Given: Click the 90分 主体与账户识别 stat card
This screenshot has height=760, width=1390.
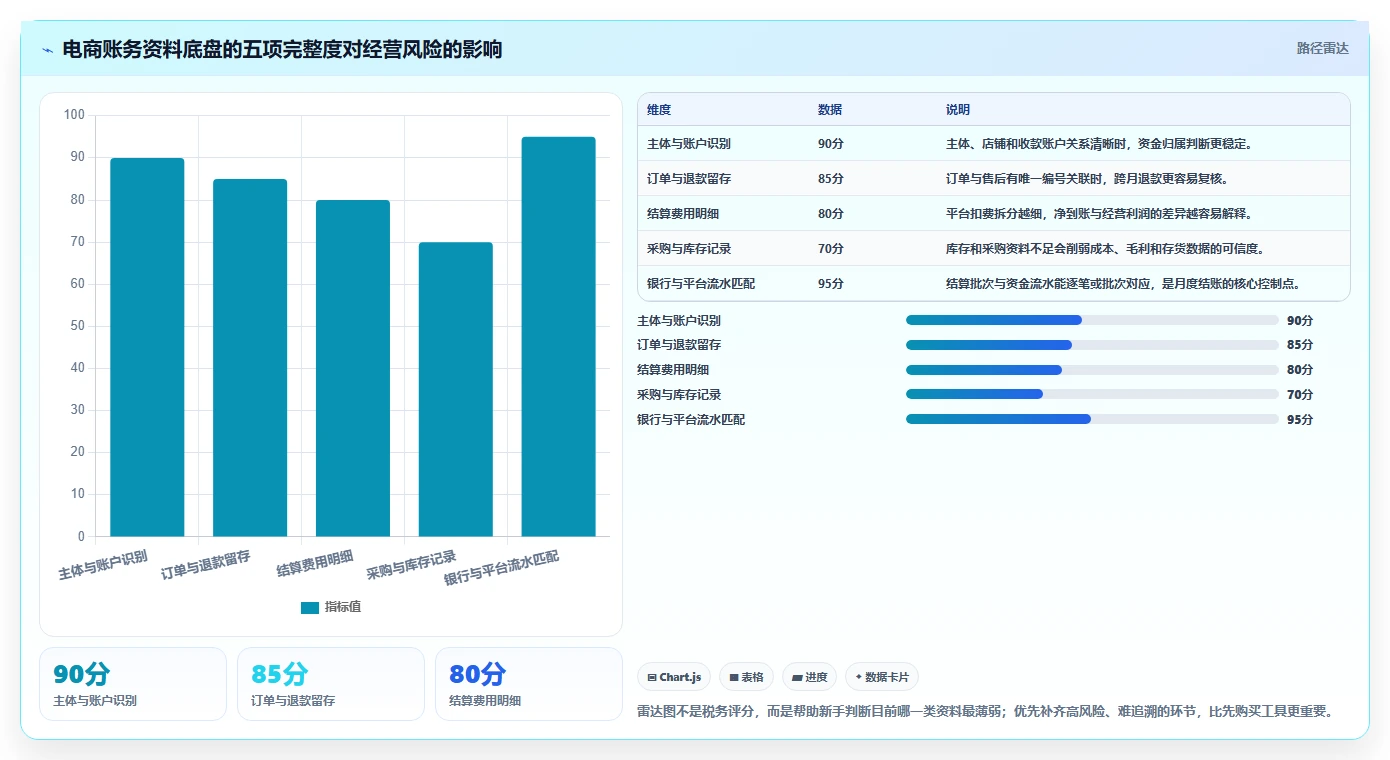Looking at the screenshot, I should 133,684.
